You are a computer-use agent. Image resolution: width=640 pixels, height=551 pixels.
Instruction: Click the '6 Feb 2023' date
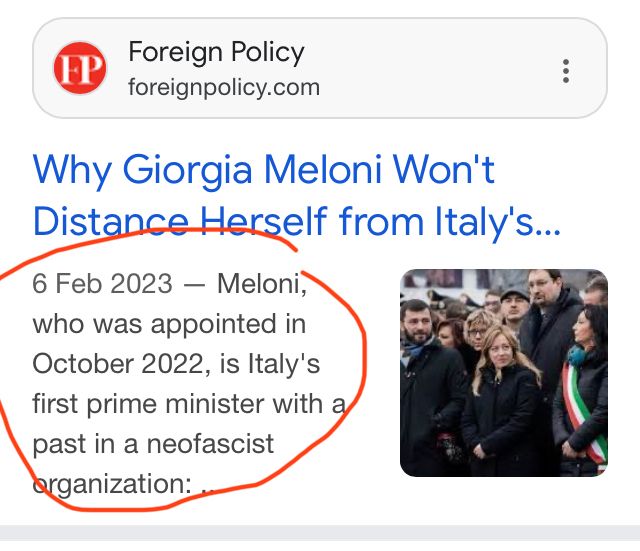pos(102,284)
